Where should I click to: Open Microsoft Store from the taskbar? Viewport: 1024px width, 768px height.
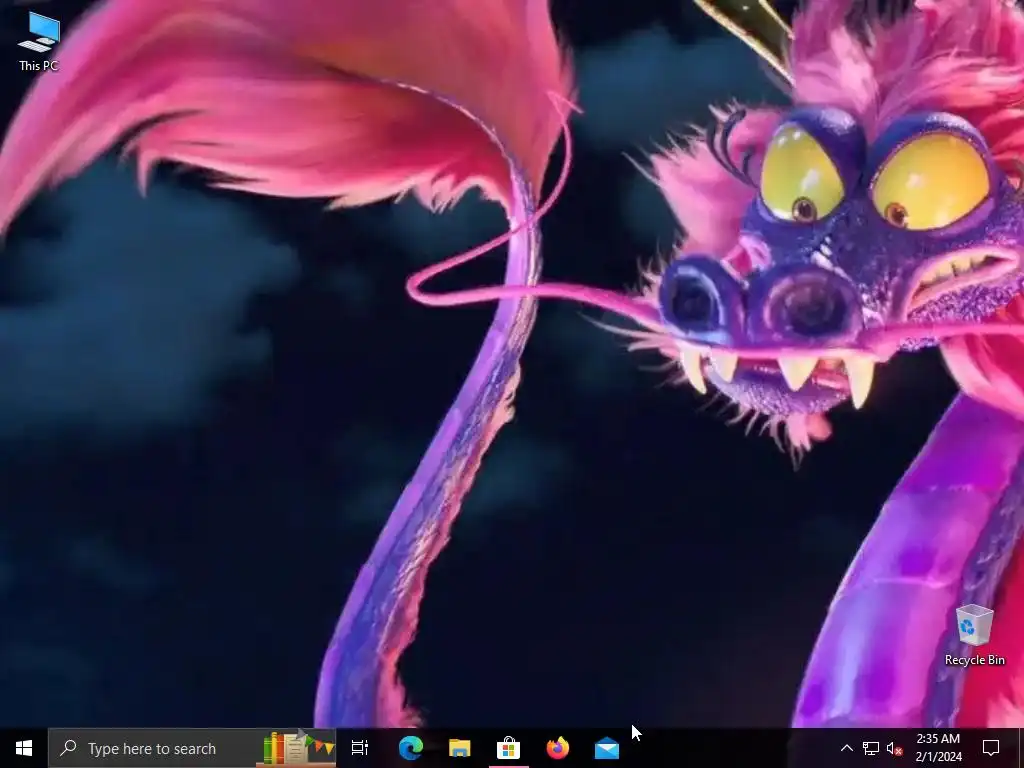[508, 748]
